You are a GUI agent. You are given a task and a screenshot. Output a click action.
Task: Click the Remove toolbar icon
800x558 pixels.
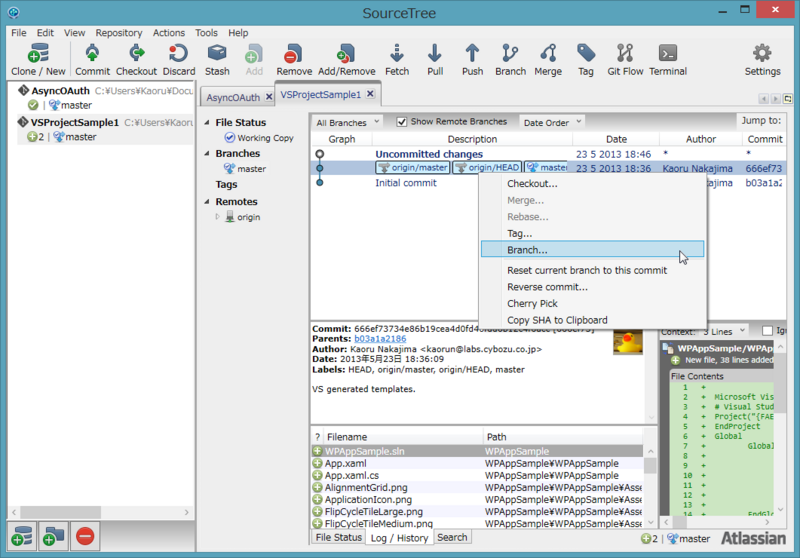coord(294,60)
